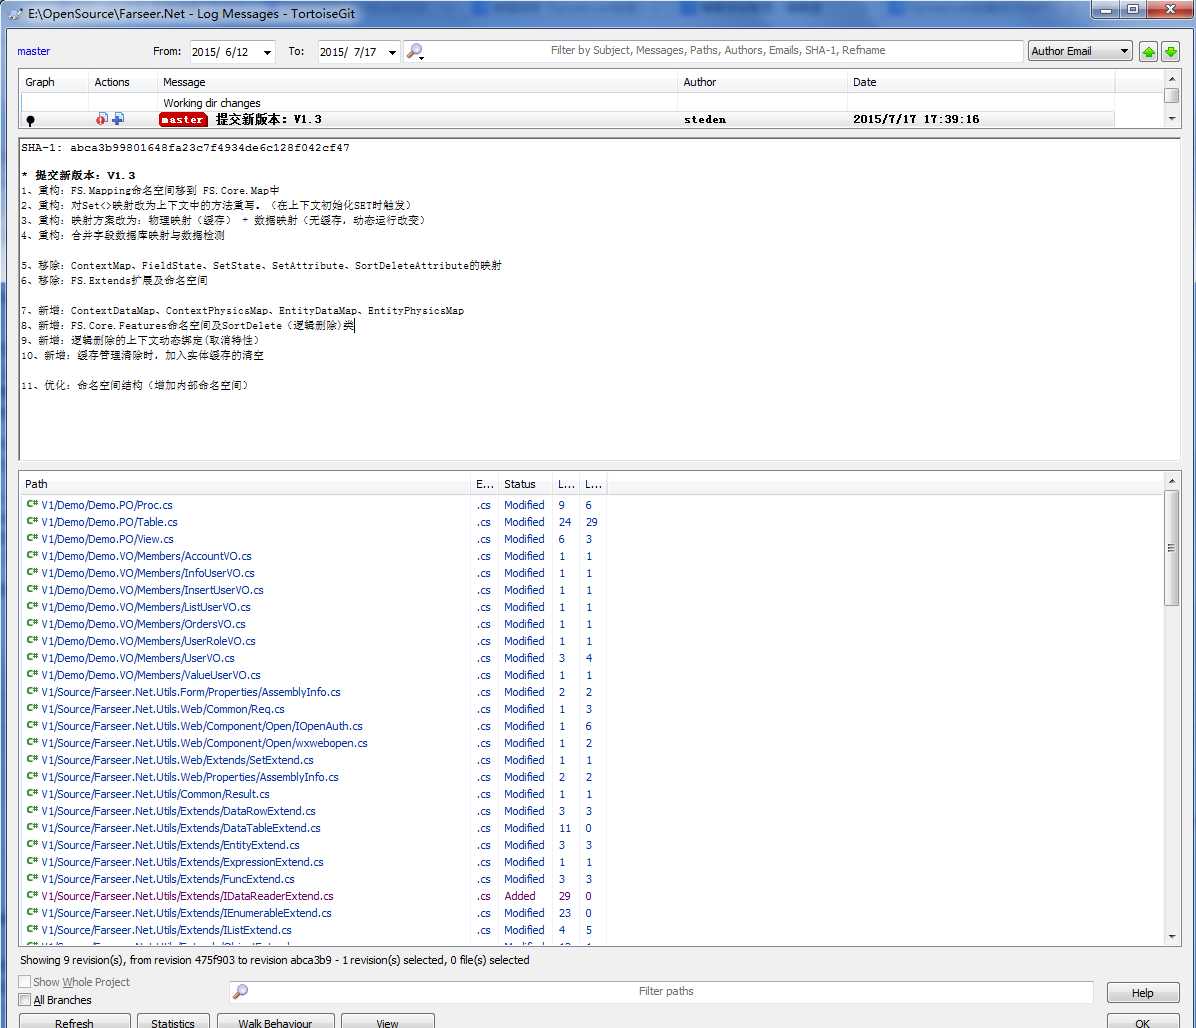Screen dimensions: 1196x1028
Task: Click the master branch link at top left
Action: [x=34, y=51]
